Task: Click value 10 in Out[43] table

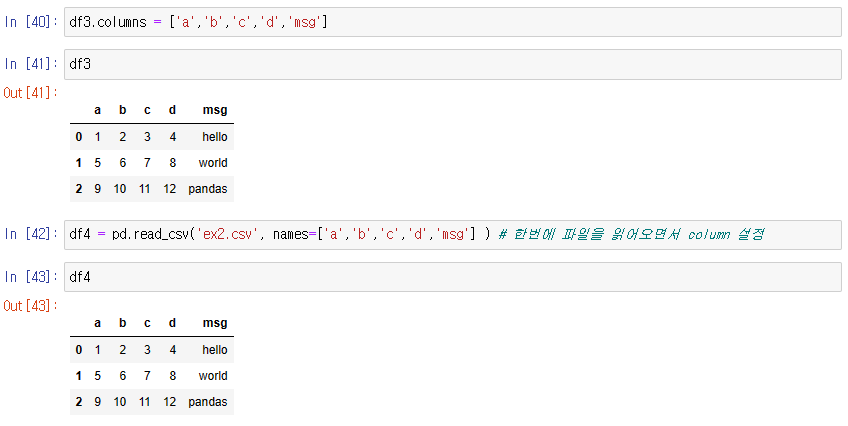Action: pos(120,402)
